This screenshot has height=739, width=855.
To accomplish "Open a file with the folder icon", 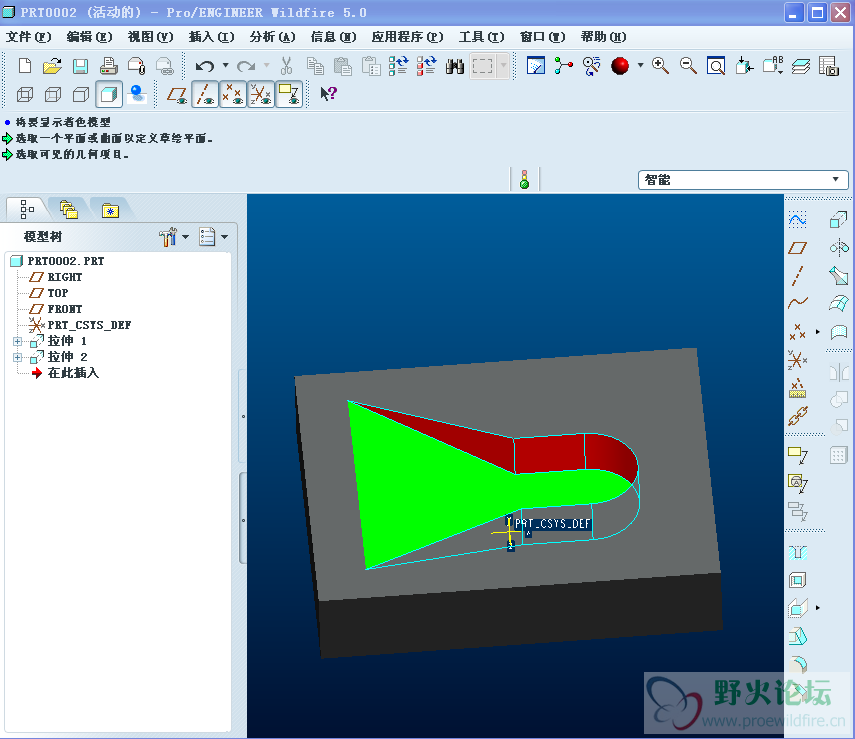I will (x=52, y=66).
